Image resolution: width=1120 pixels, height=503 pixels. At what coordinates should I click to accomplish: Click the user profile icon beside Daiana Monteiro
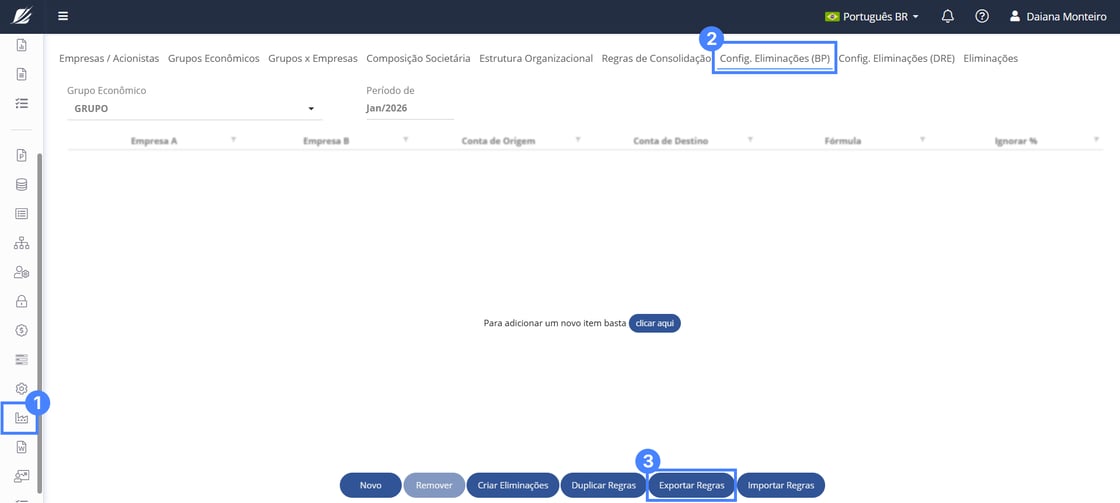click(1015, 16)
